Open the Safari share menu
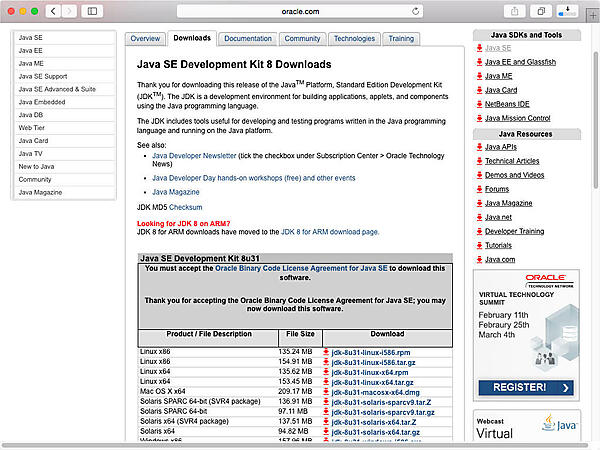The height and width of the screenshot is (450, 600). pos(515,11)
